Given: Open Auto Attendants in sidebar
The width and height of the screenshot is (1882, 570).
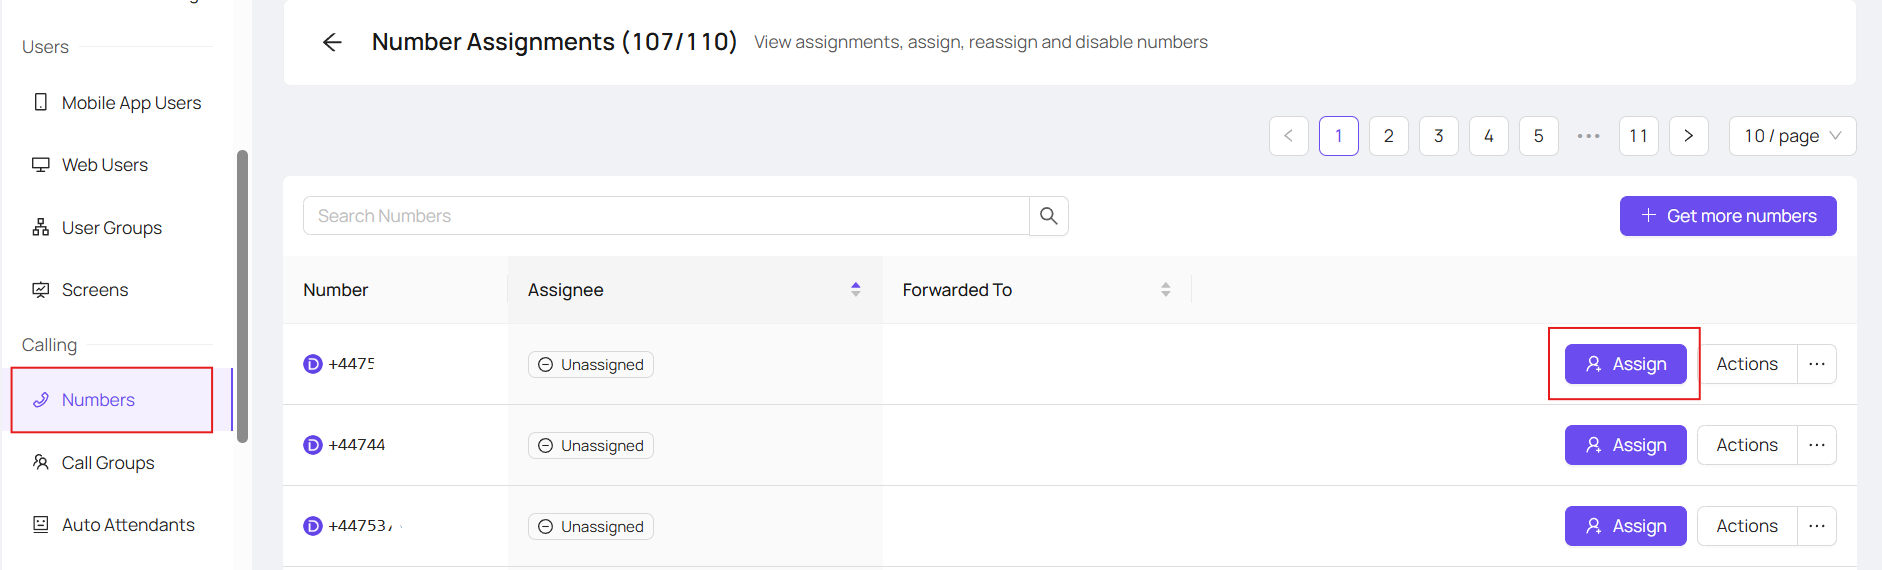Looking at the screenshot, I should coord(113,525).
